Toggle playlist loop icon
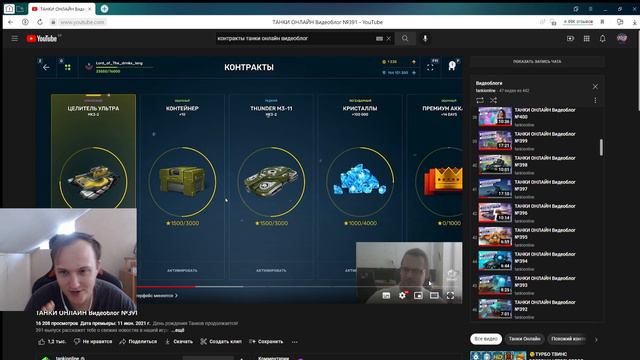 pyautogui.click(x=480, y=100)
